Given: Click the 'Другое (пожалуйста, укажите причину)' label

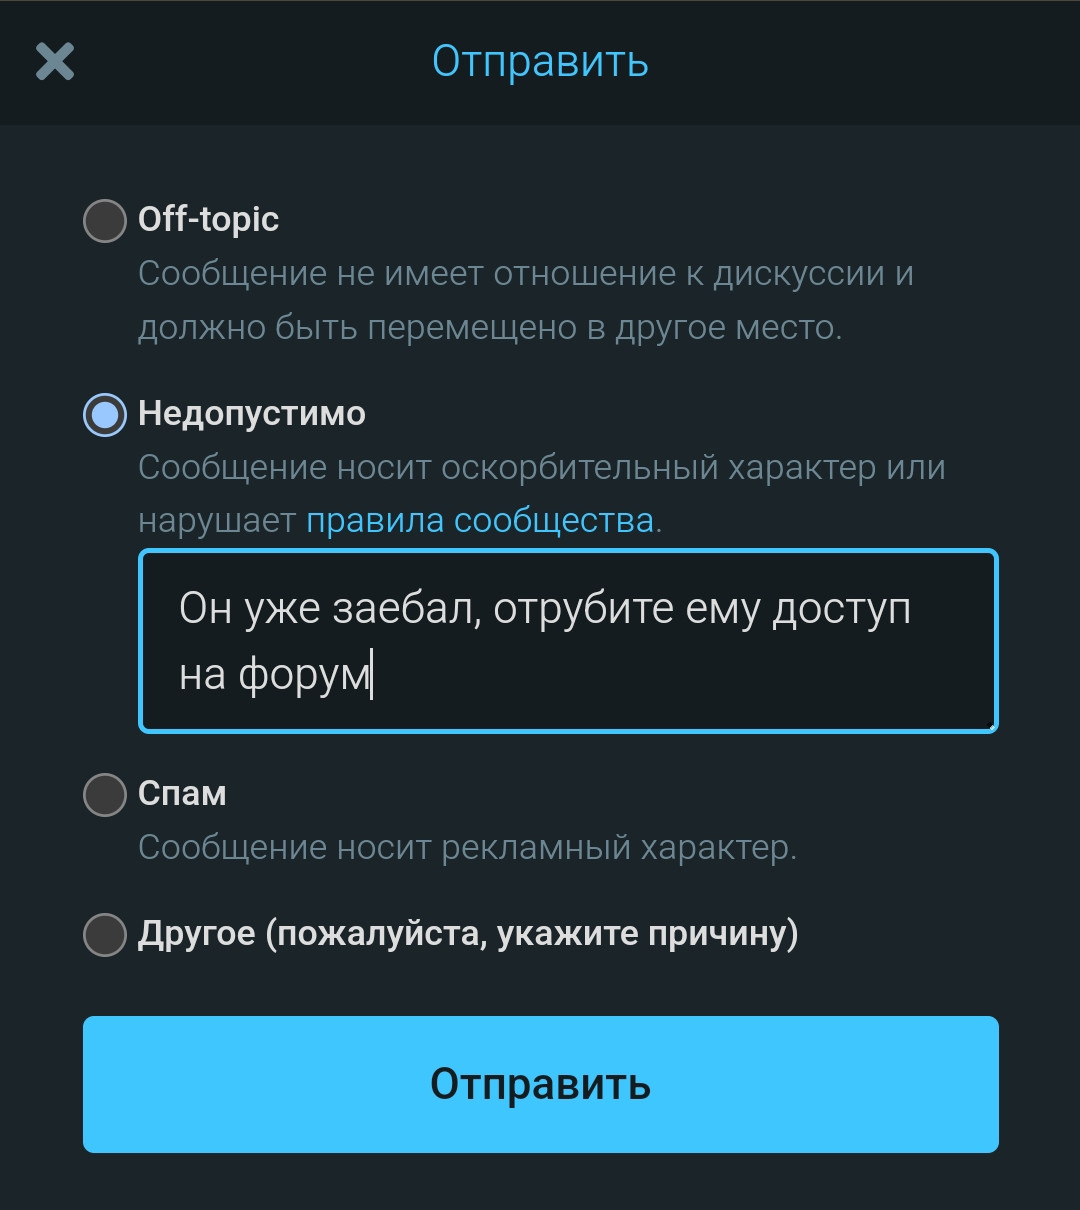Looking at the screenshot, I should click(468, 934).
